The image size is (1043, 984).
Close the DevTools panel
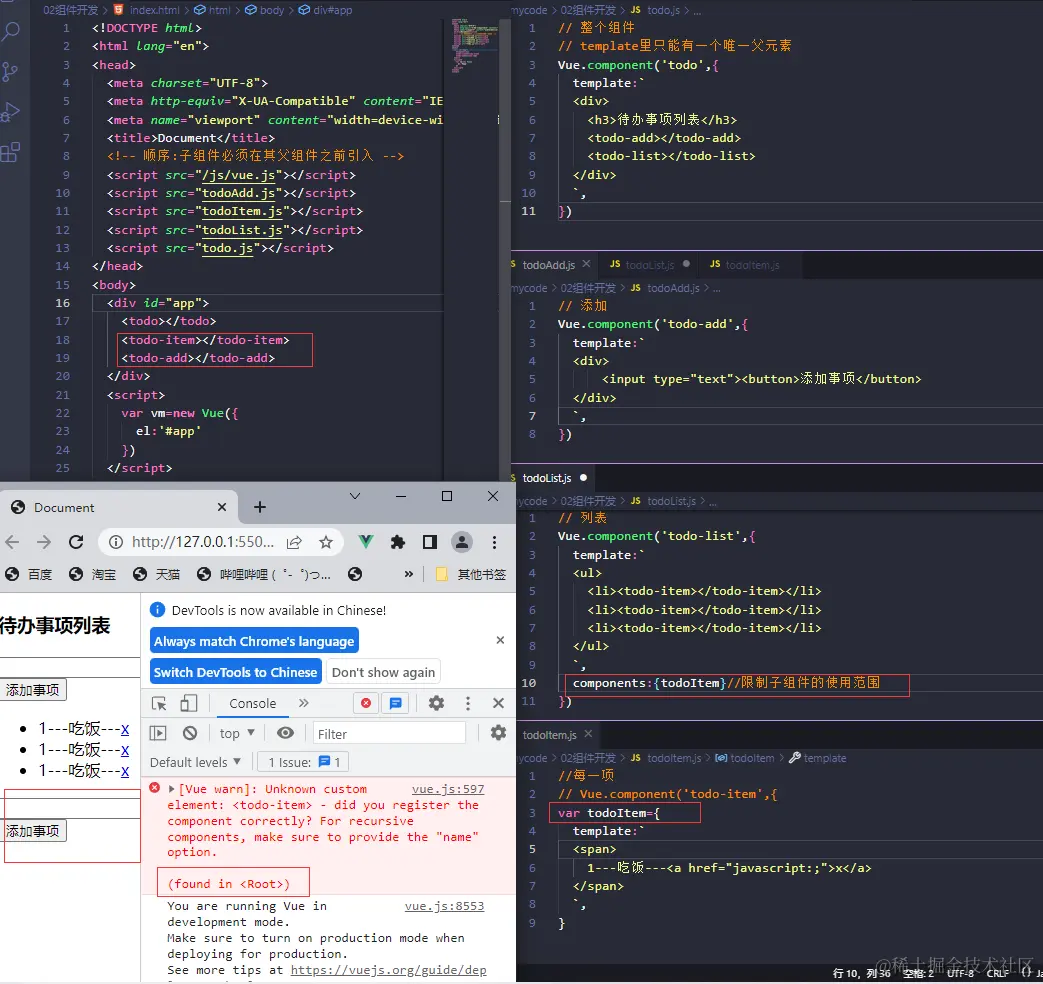point(498,703)
